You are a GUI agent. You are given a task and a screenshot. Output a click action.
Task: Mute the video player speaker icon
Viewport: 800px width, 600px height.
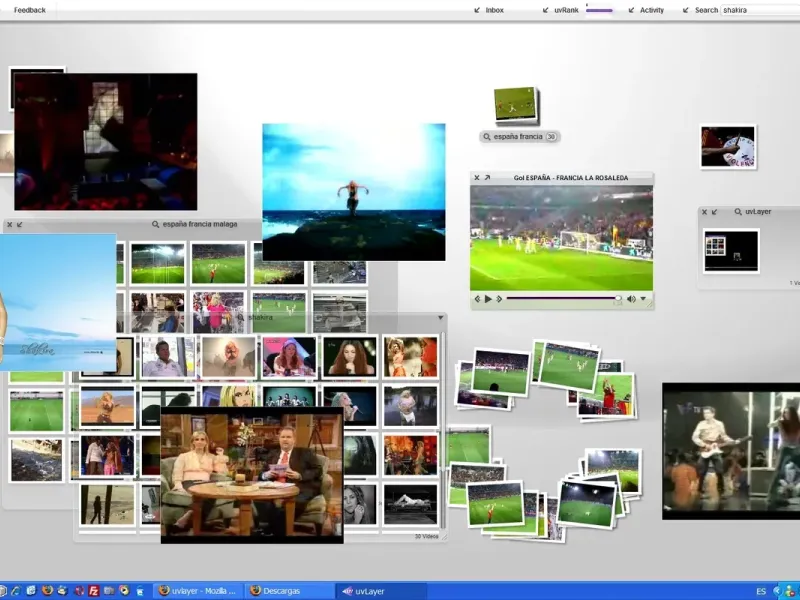point(631,299)
